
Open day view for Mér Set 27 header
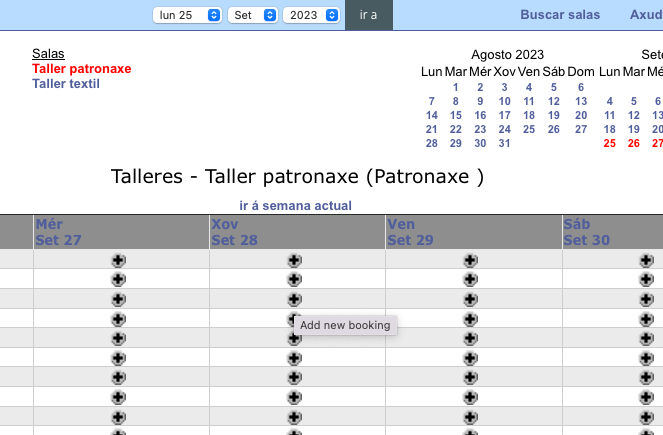click(x=58, y=232)
